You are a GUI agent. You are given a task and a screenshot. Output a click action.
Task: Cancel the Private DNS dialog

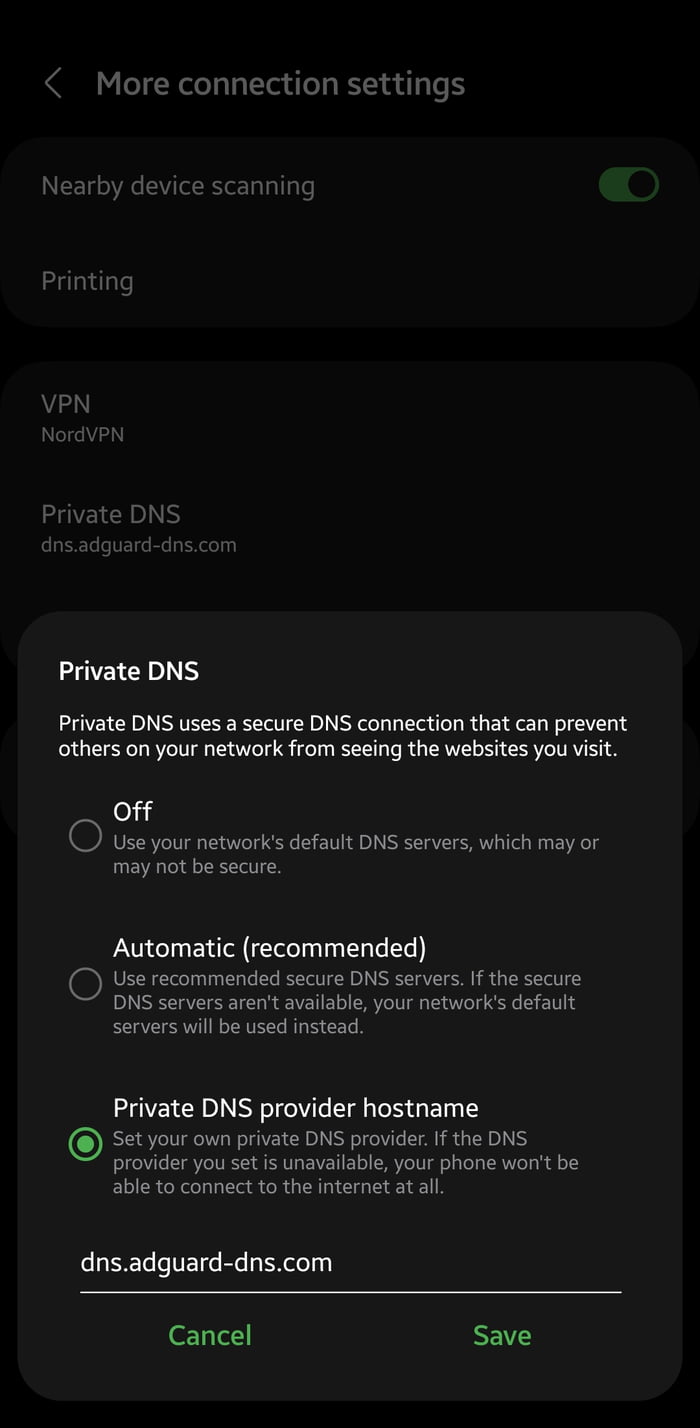coord(209,1334)
